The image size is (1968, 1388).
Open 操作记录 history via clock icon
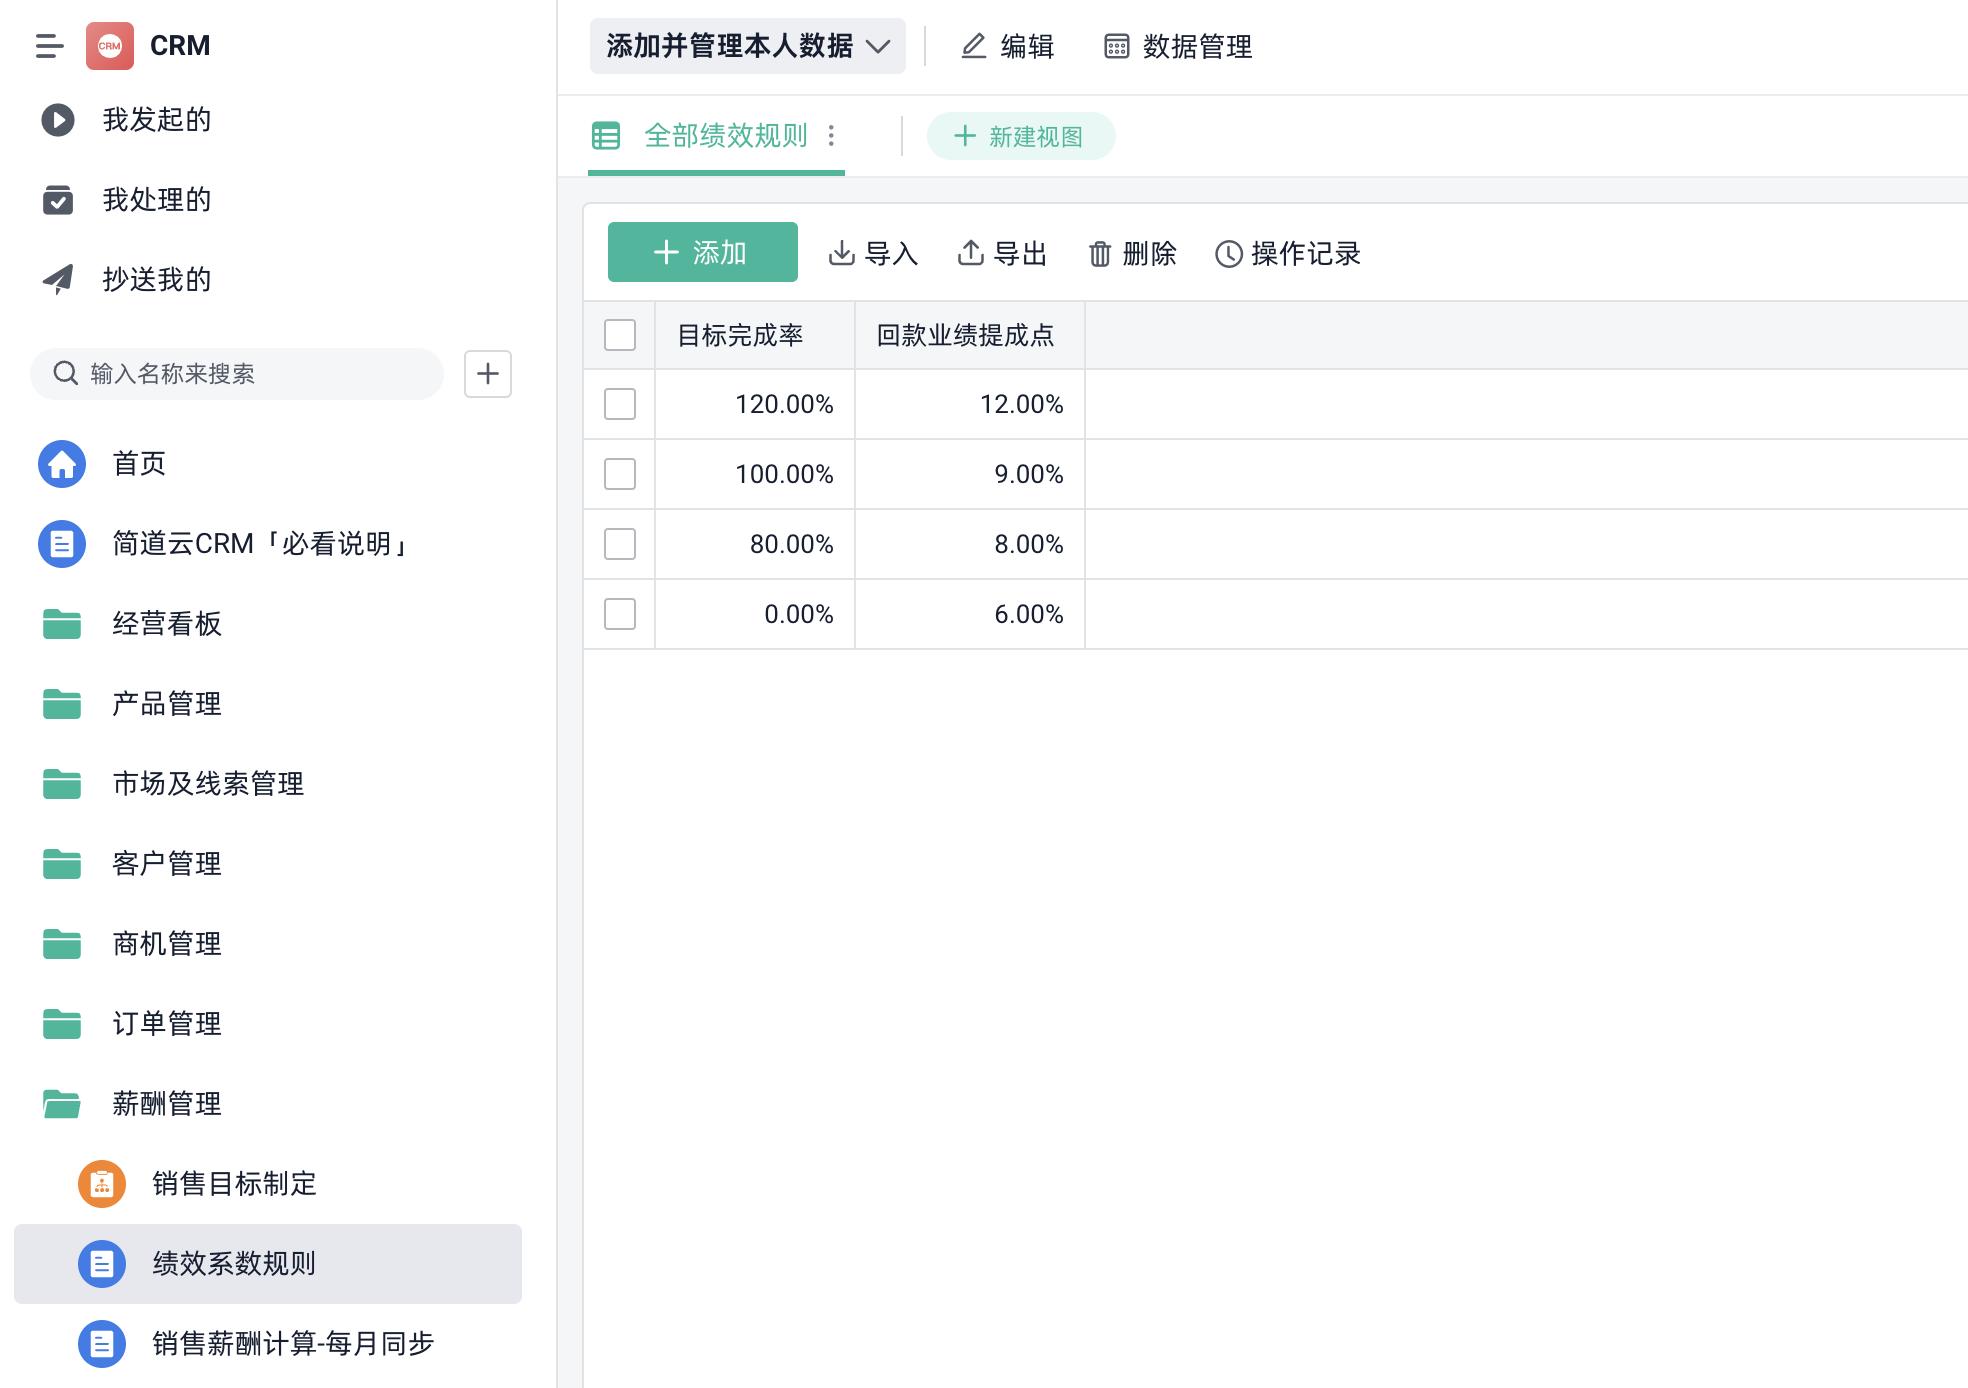tap(1227, 254)
